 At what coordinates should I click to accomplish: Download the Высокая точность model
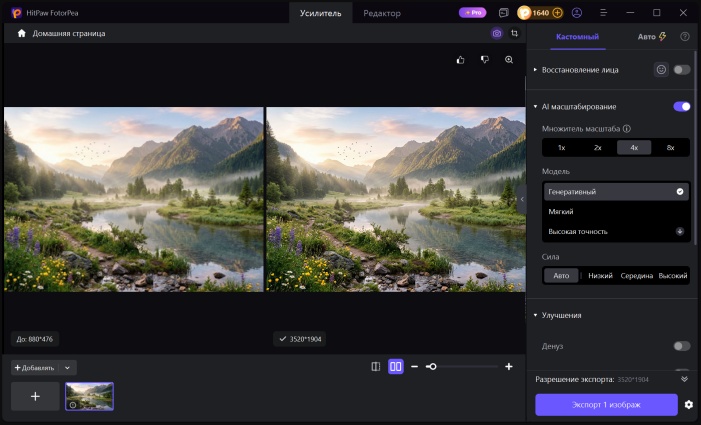[680, 231]
